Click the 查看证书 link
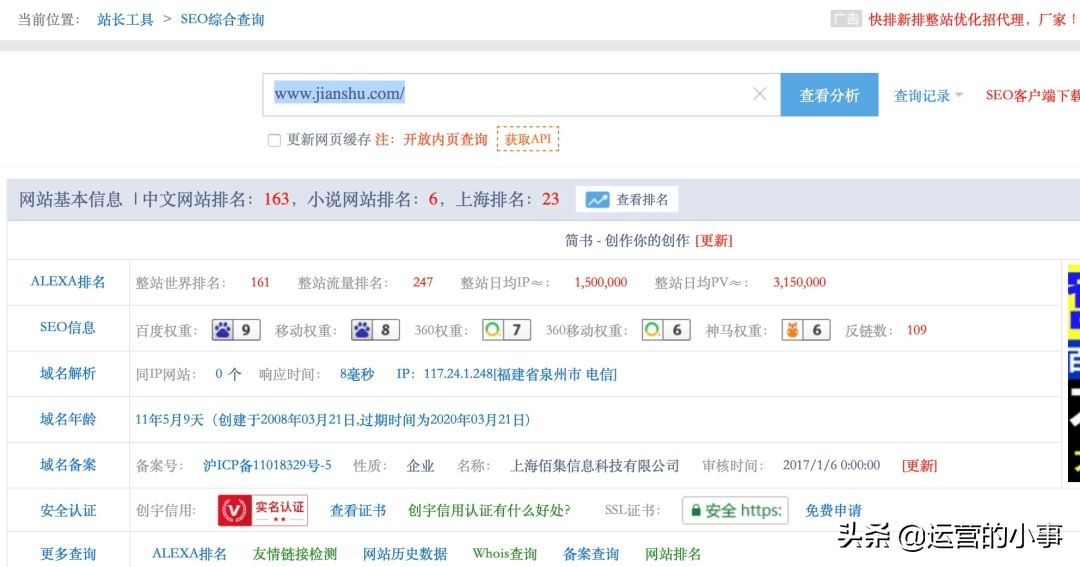The height and width of the screenshot is (567, 1080). pos(357,511)
